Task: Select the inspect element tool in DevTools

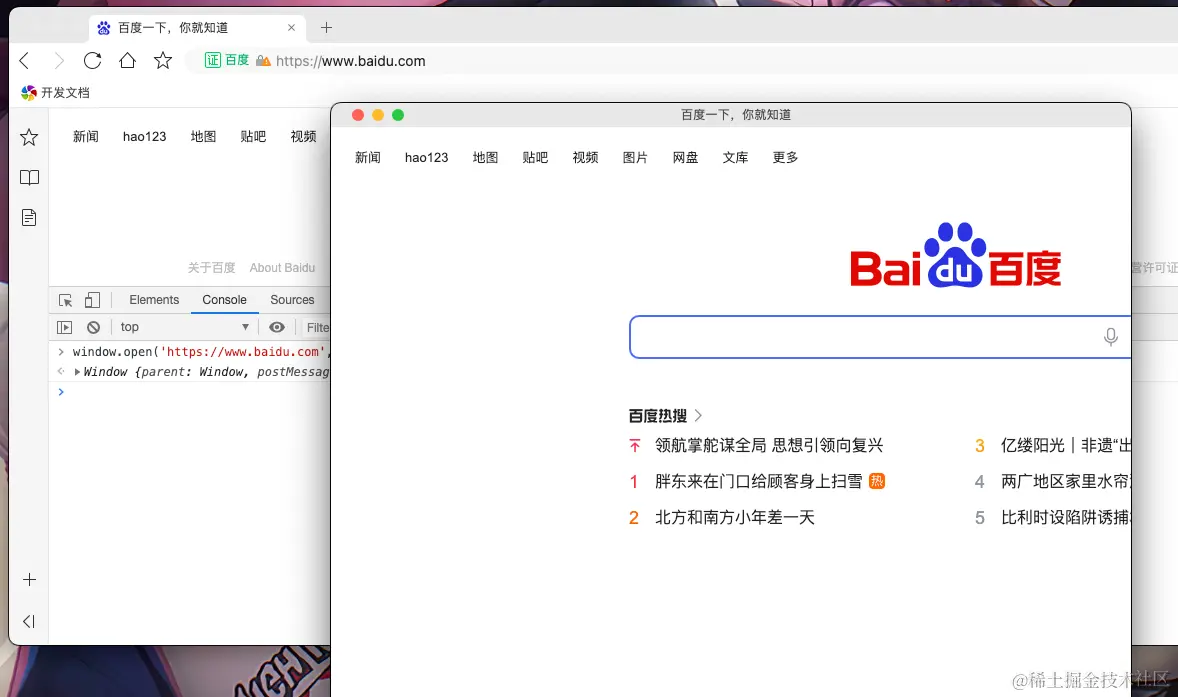Action: (65, 299)
